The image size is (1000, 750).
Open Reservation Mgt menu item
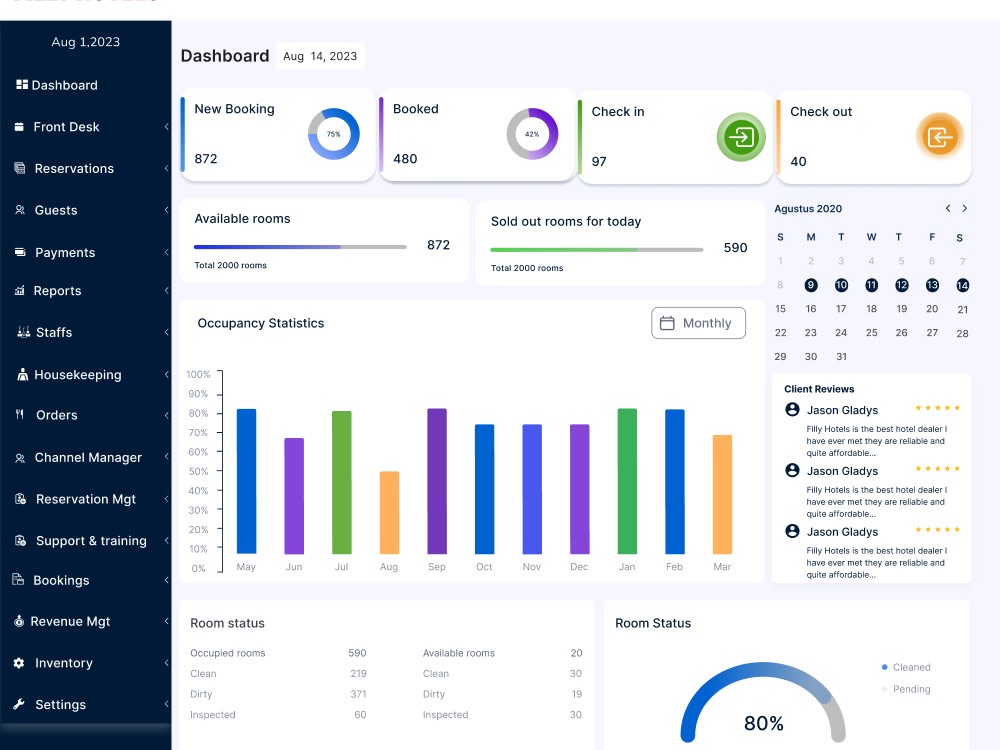tap(85, 499)
